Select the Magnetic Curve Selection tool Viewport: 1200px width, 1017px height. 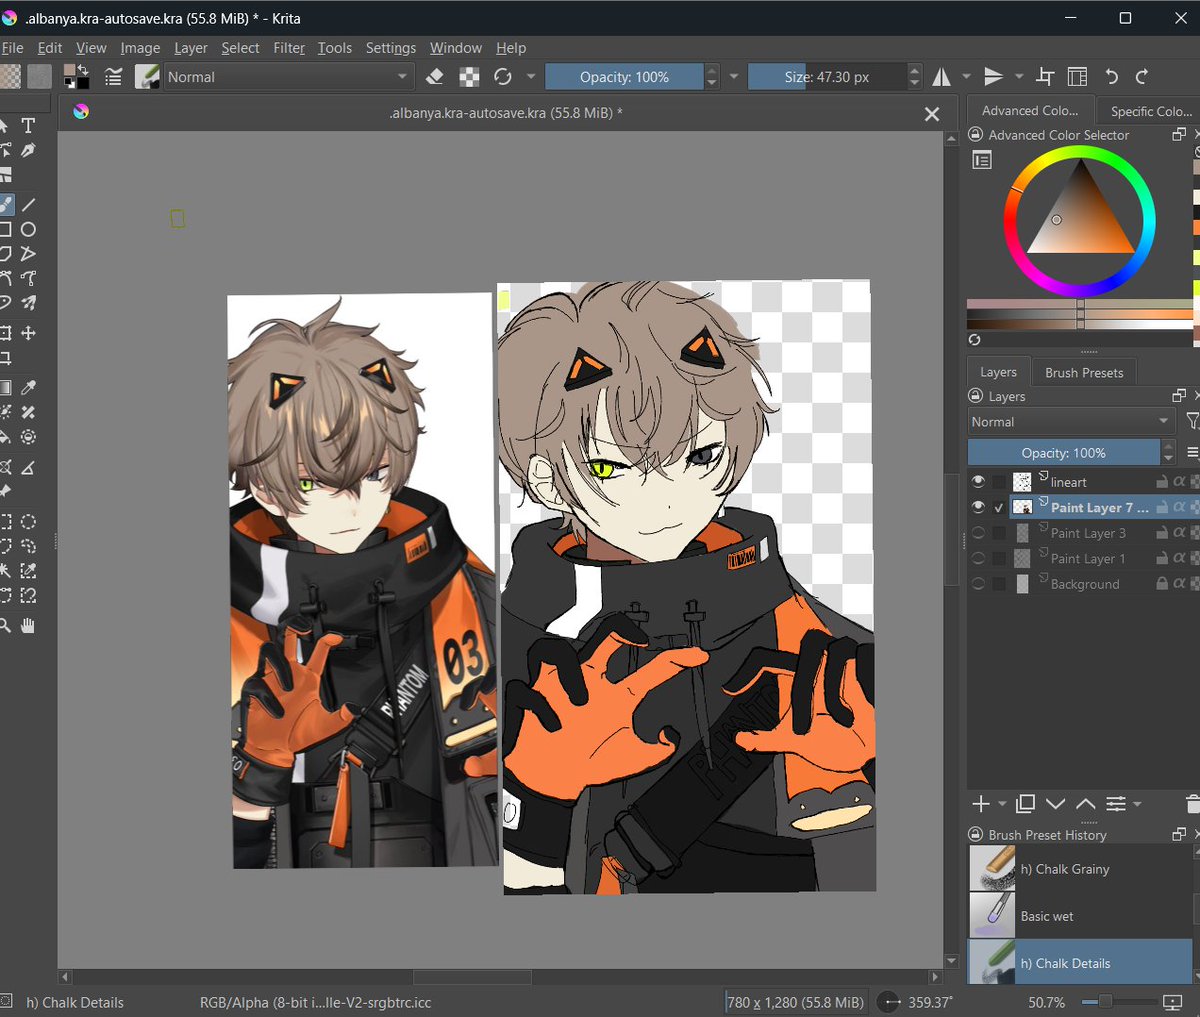pos(28,595)
